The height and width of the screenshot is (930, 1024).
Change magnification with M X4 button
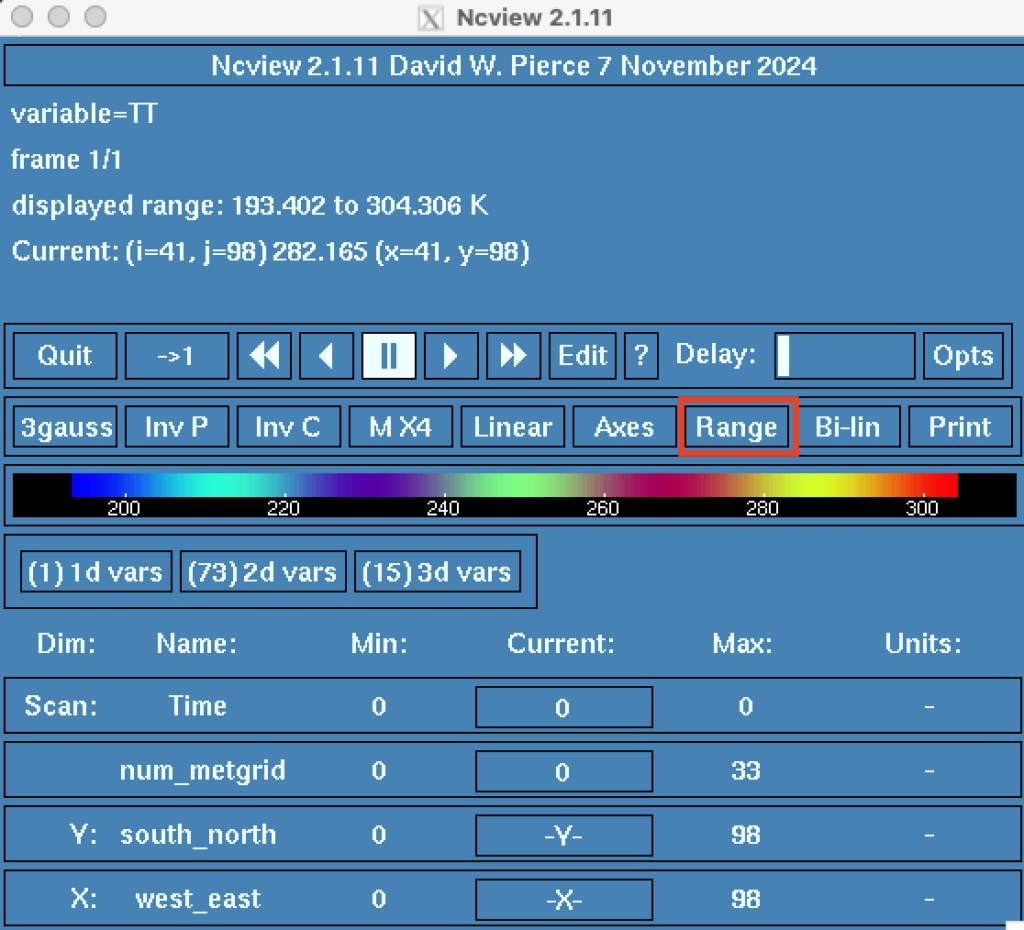point(400,427)
